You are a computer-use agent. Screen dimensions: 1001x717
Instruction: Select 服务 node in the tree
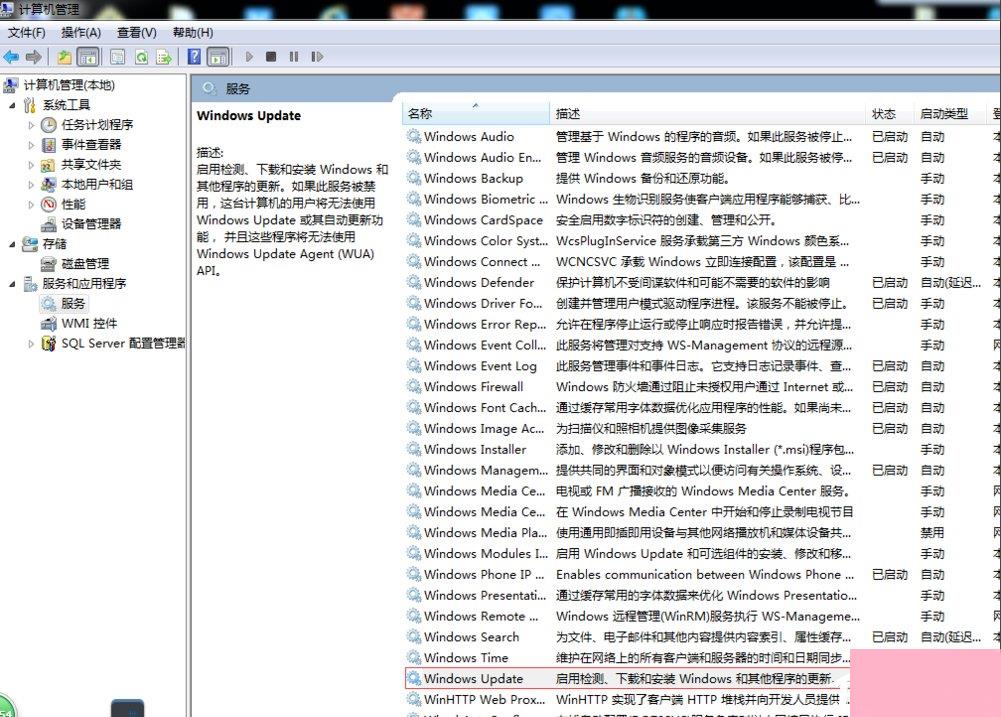73,303
